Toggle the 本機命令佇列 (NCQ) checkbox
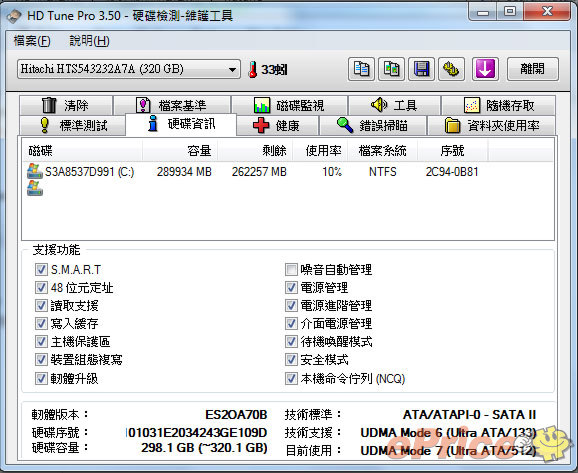The height and width of the screenshot is (473, 578). pos(291,379)
